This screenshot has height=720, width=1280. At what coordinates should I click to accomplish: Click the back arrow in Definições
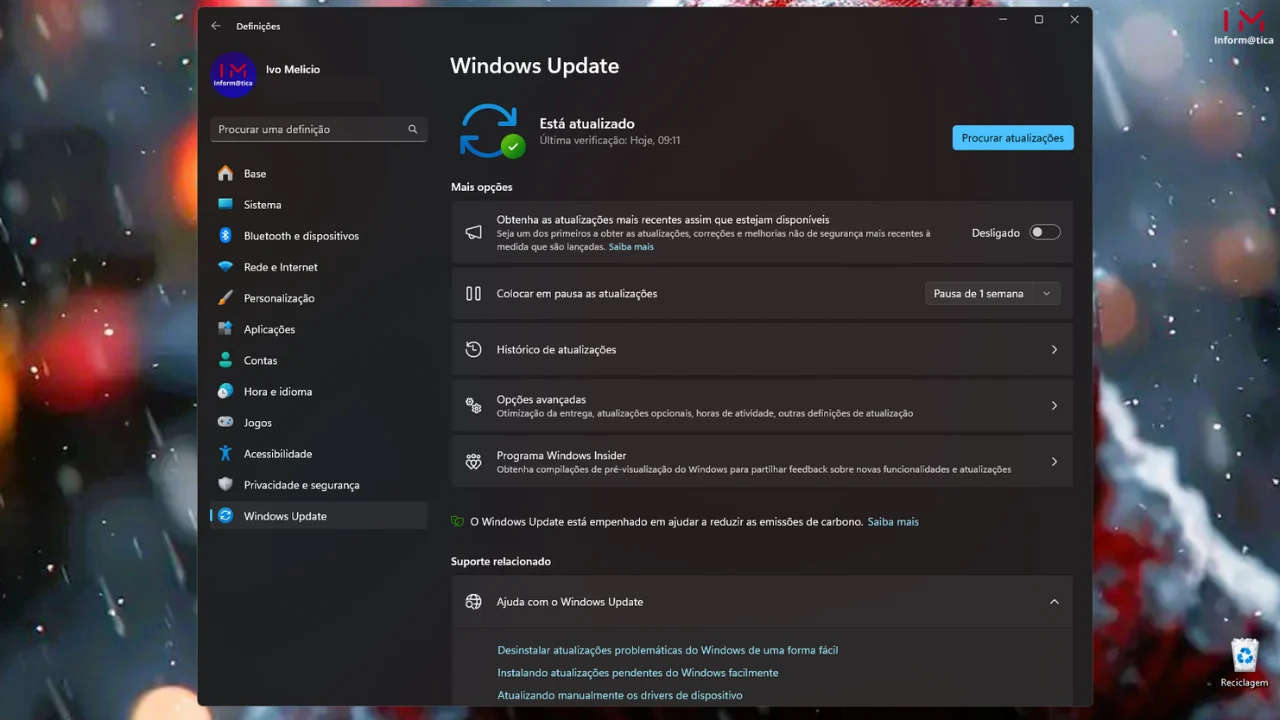216,26
